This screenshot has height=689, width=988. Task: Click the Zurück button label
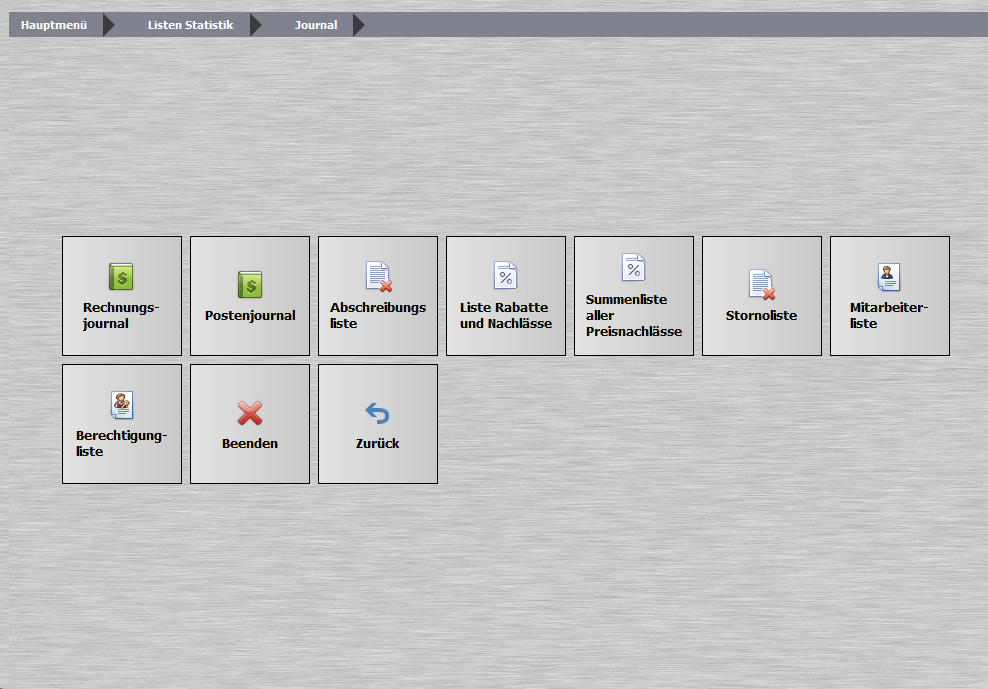tap(377, 443)
